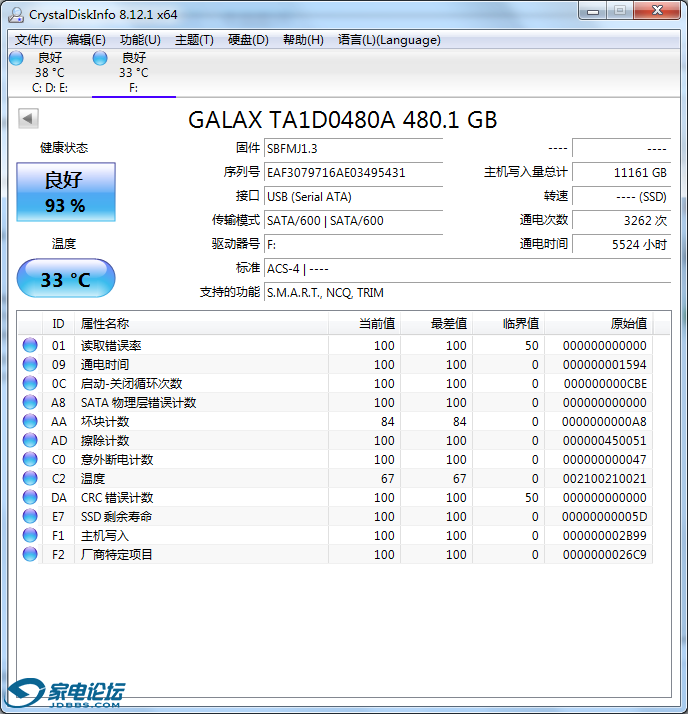Screen dimensions: 688x714
Task: Click the drive letter field F:
Action: pyautogui.click(x=354, y=245)
